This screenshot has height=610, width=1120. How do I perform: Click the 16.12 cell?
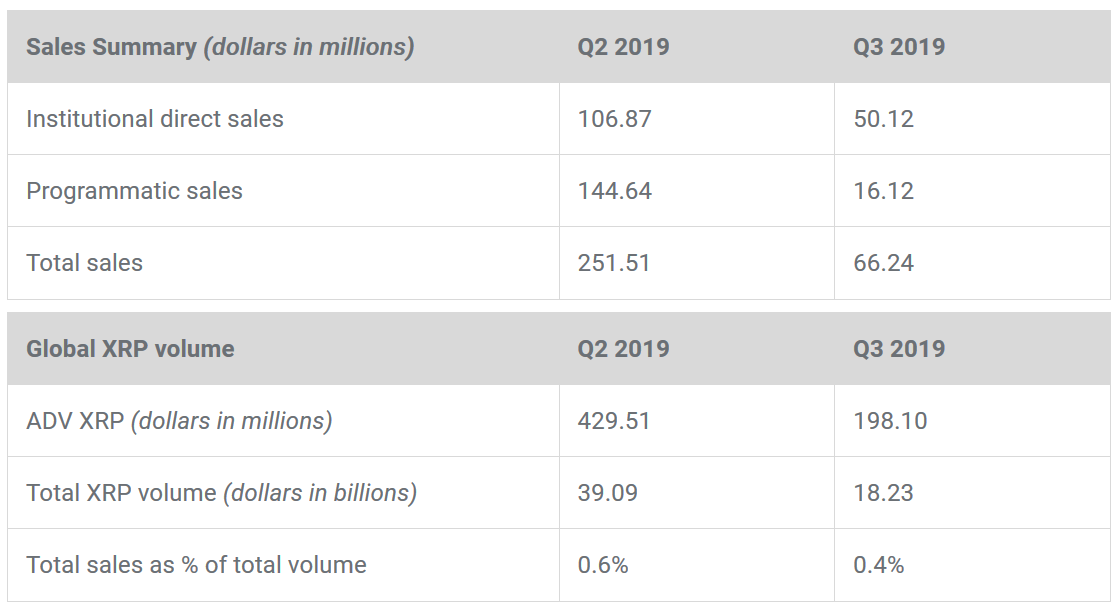pyautogui.click(x=883, y=191)
